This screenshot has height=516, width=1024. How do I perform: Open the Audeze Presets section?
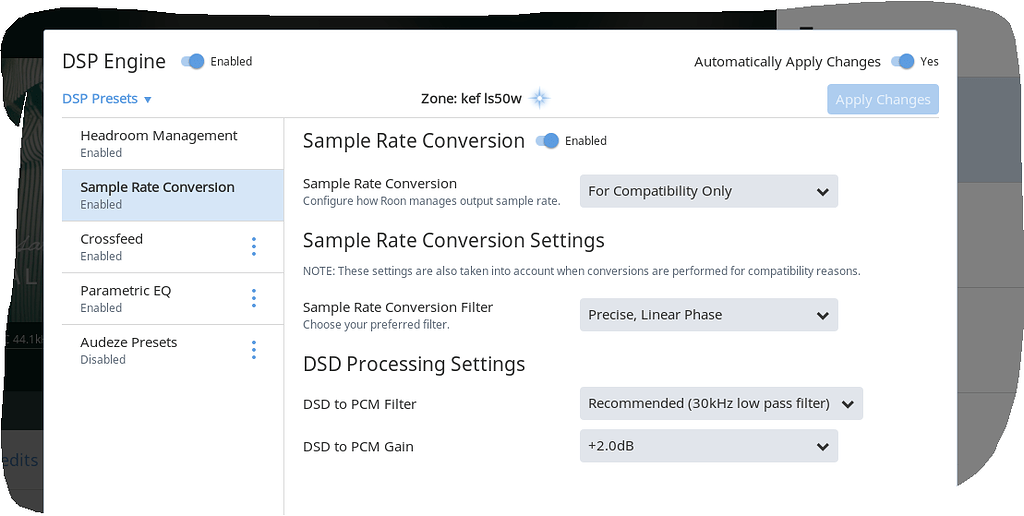point(129,350)
